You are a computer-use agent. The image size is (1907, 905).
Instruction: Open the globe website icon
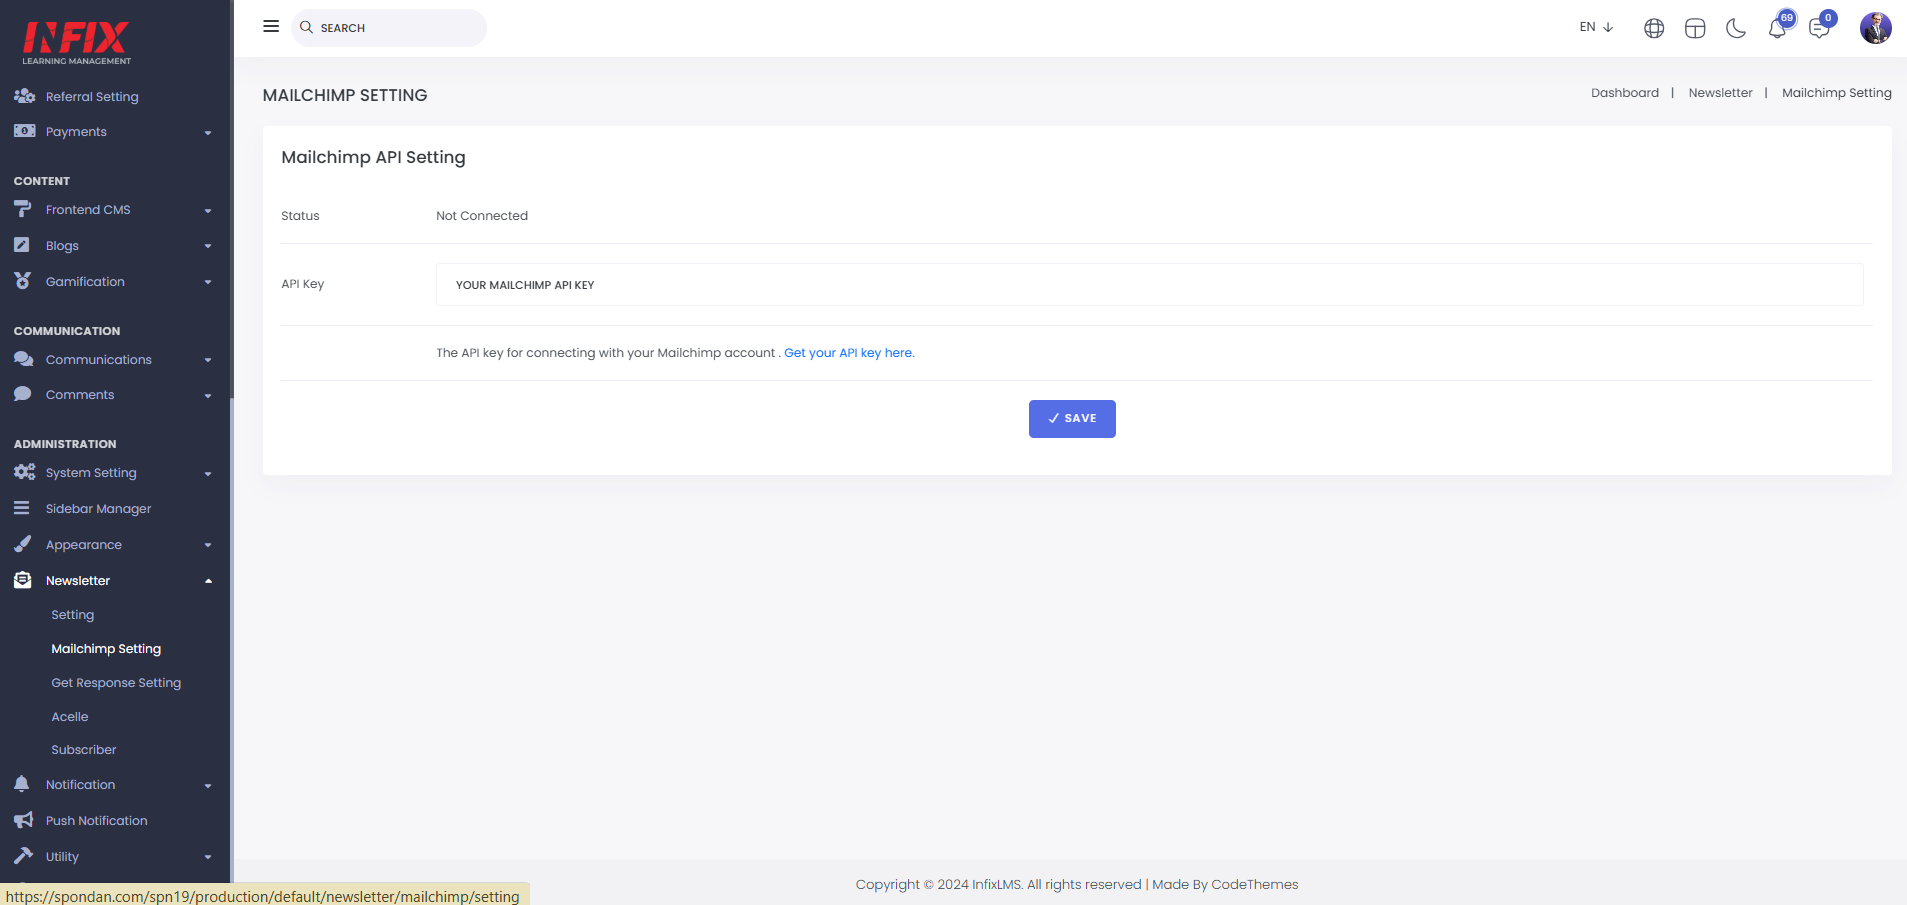click(1654, 28)
